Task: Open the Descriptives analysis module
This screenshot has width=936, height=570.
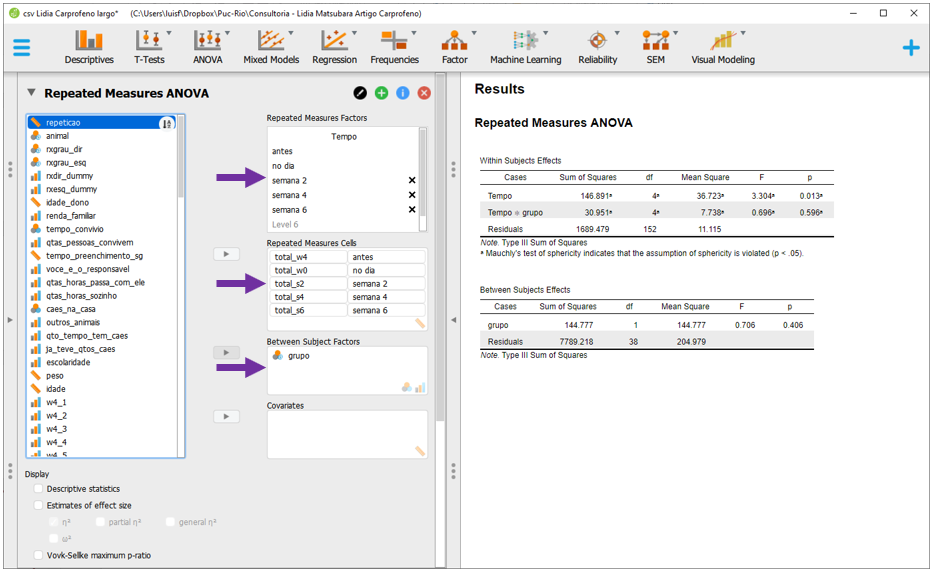Action: tap(89, 46)
